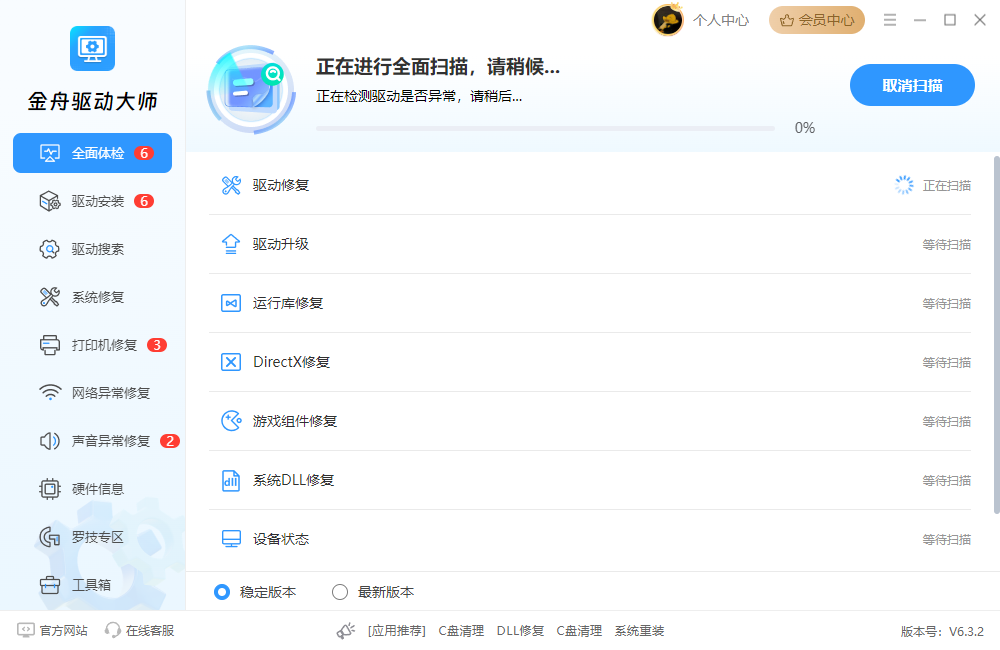Click the toolbox icon for 工具箱
This screenshot has height=650, width=1000.
[50, 585]
